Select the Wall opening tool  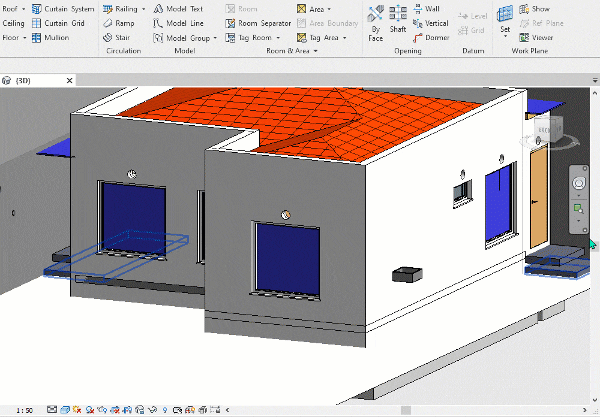pyautogui.click(x=427, y=9)
